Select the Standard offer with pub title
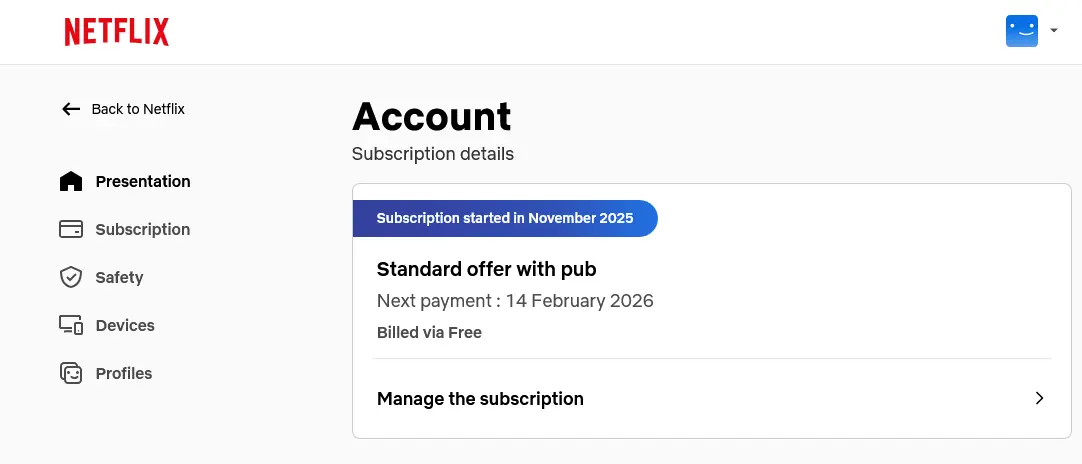The width and height of the screenshot is (1082, 464). tap(486, 269)
